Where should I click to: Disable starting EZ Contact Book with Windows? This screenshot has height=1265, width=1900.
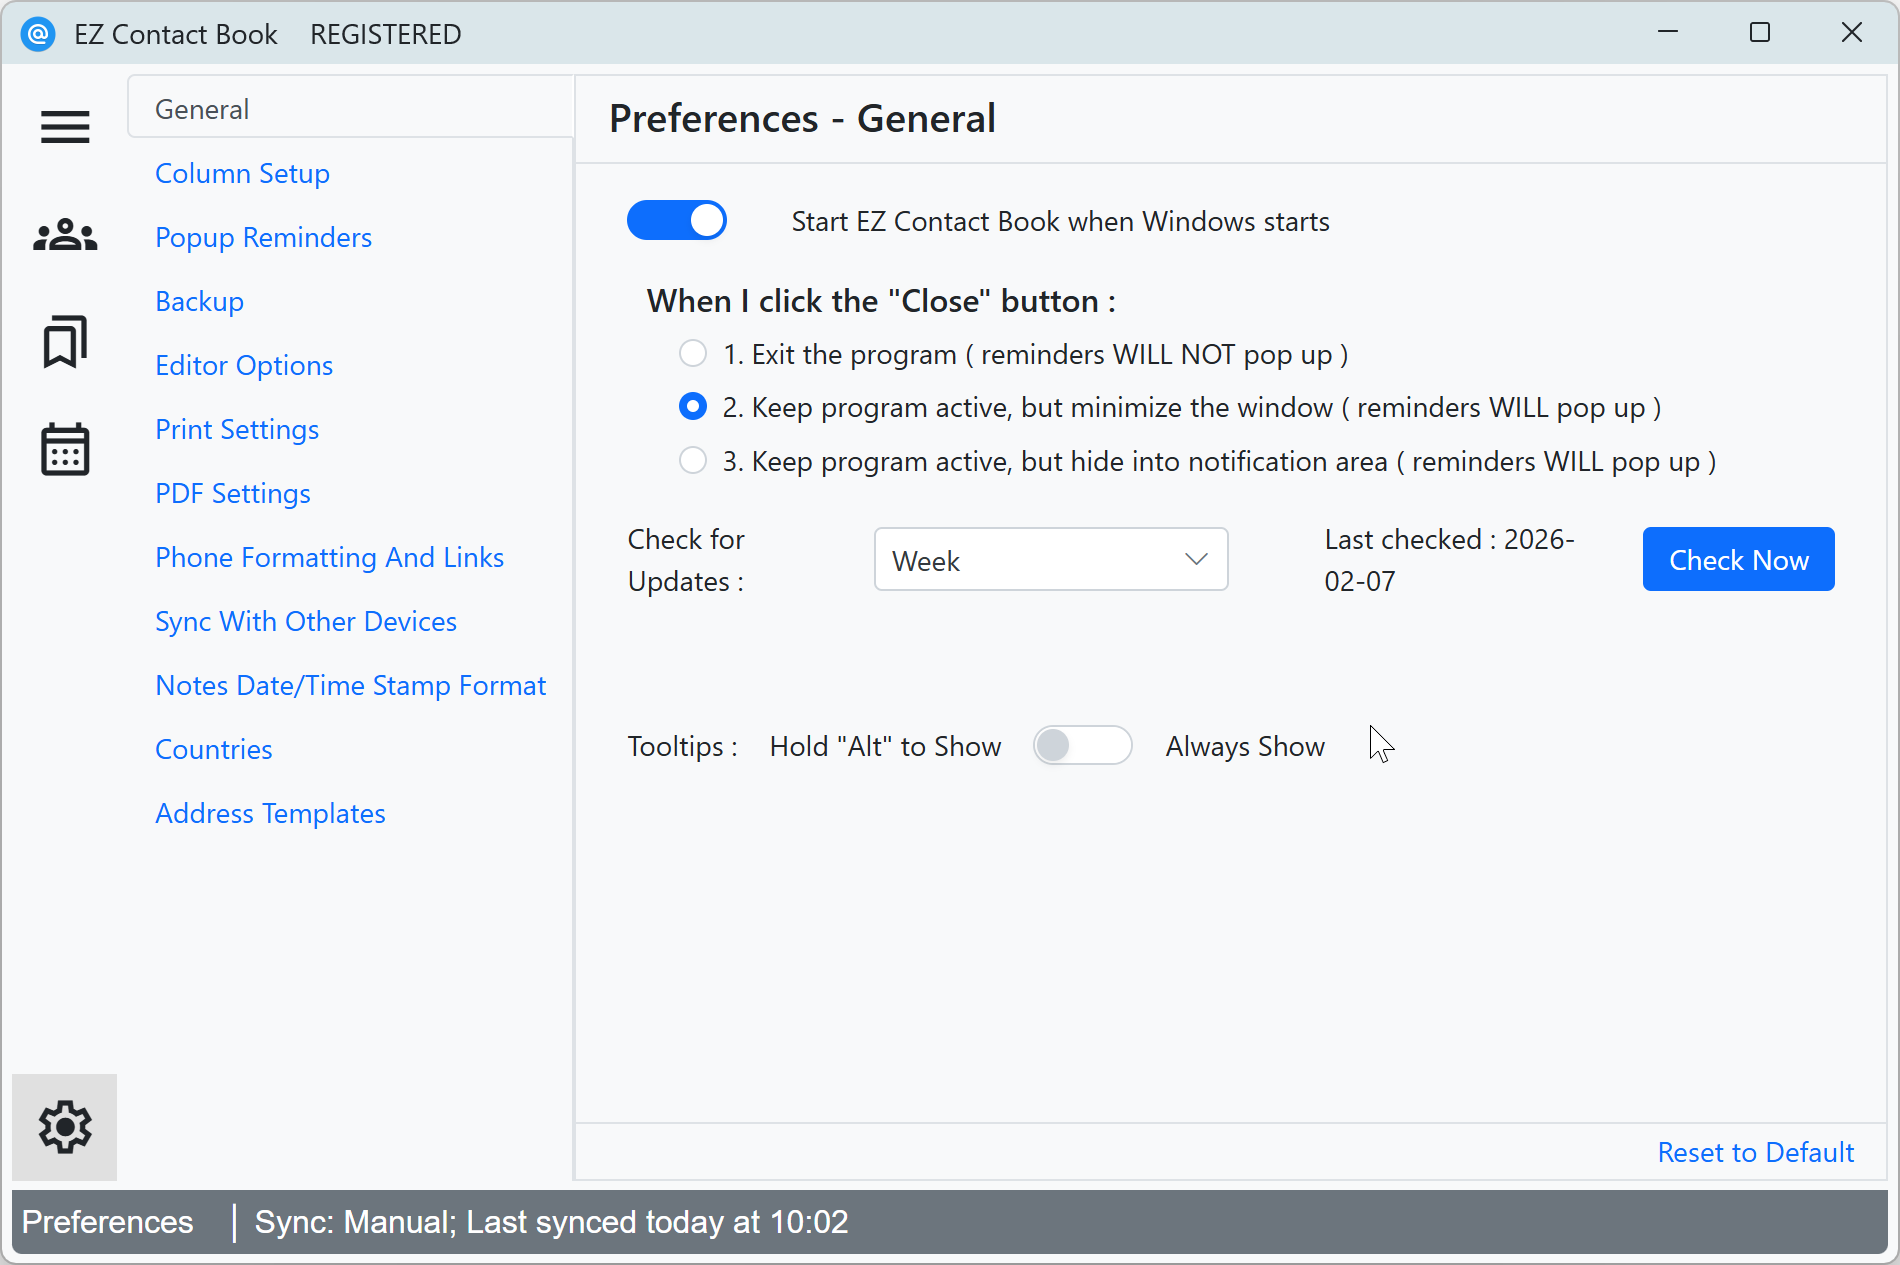[677, 220]
